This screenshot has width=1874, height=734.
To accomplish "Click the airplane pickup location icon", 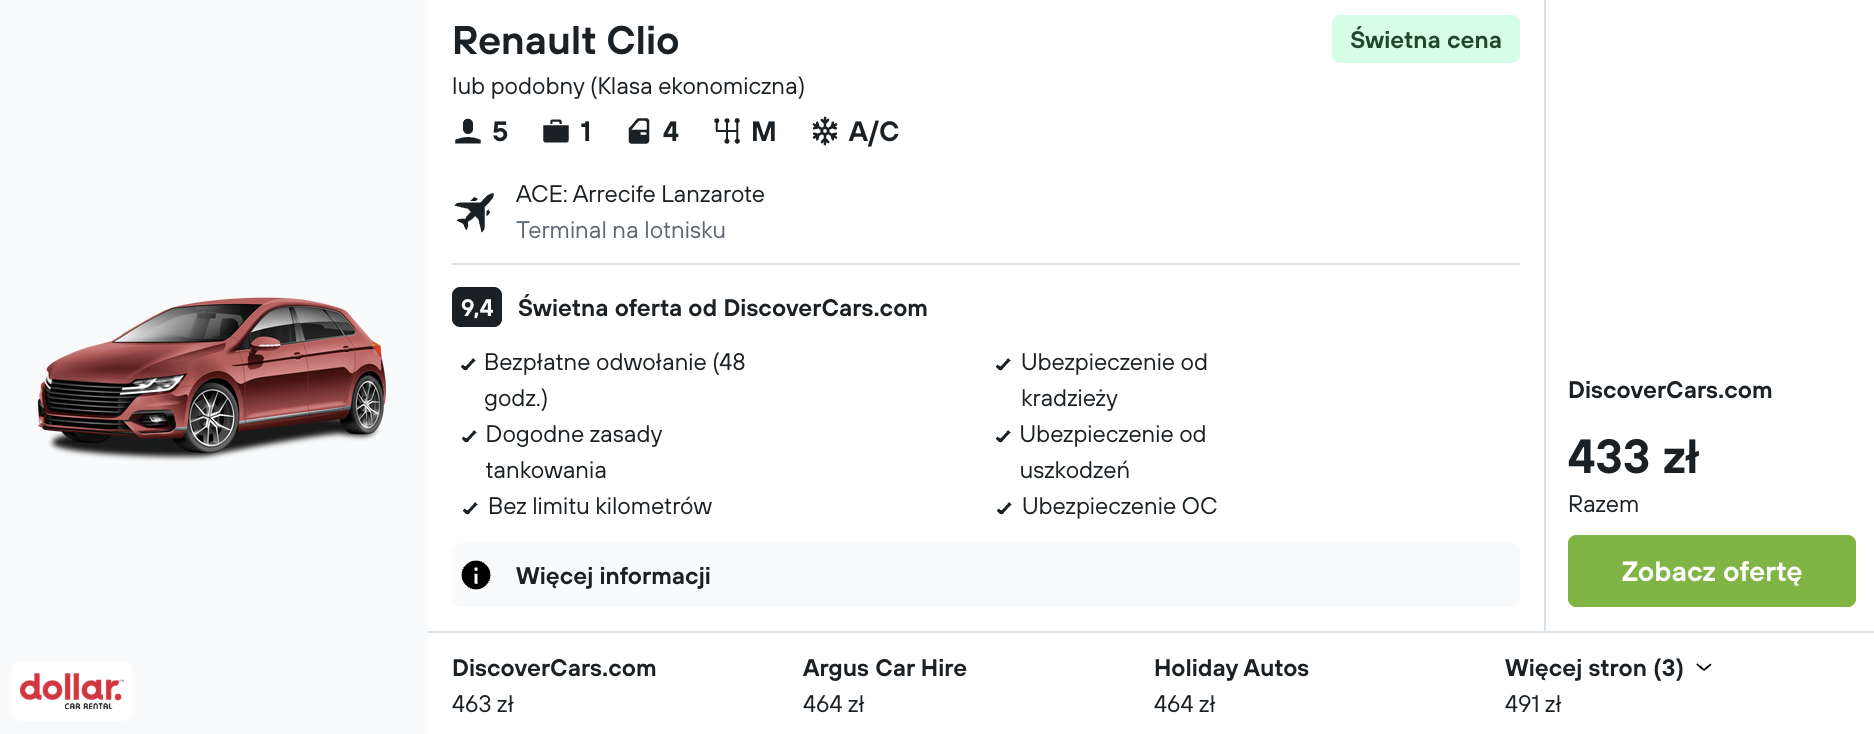I will click(475, 212).
